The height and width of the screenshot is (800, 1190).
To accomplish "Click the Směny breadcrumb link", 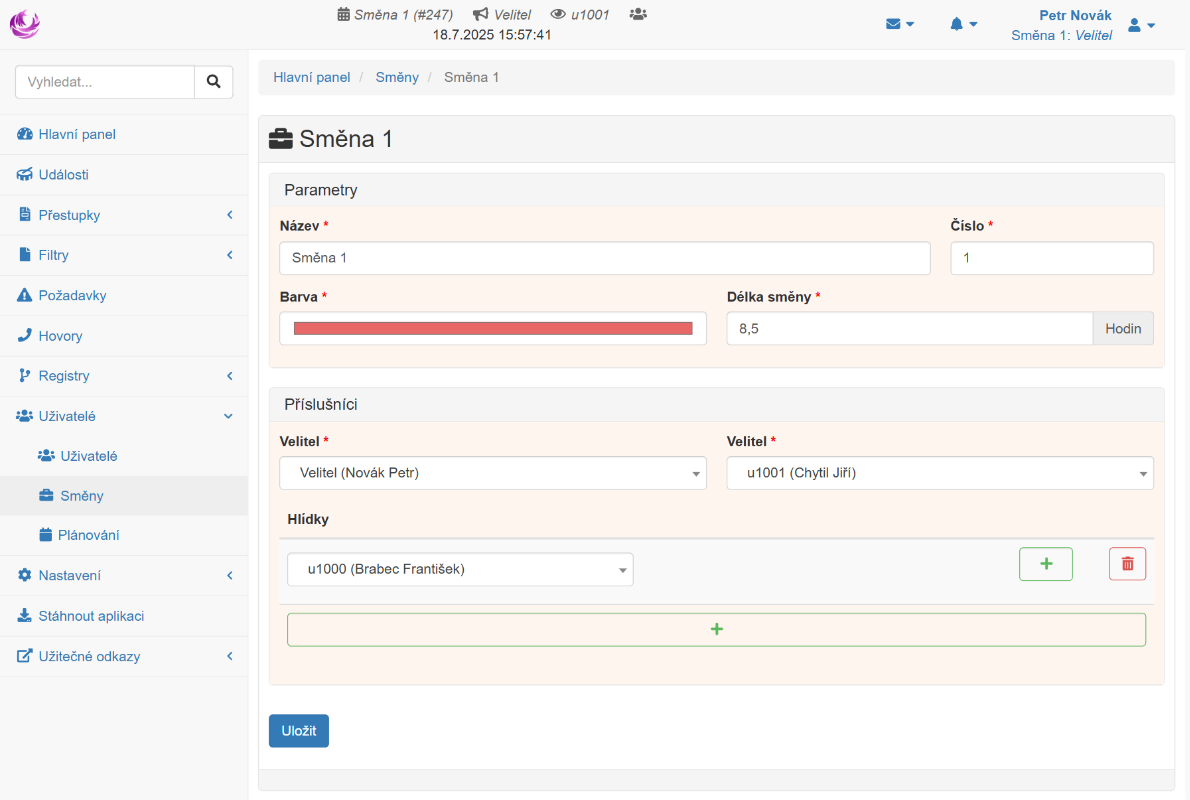I will point(397,77).
